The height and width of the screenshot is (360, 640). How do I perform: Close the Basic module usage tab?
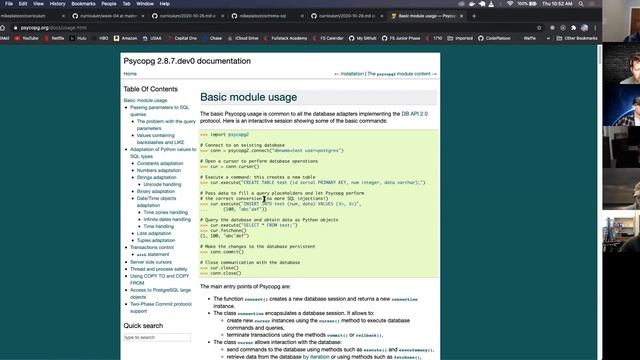[x=462, y=16]
